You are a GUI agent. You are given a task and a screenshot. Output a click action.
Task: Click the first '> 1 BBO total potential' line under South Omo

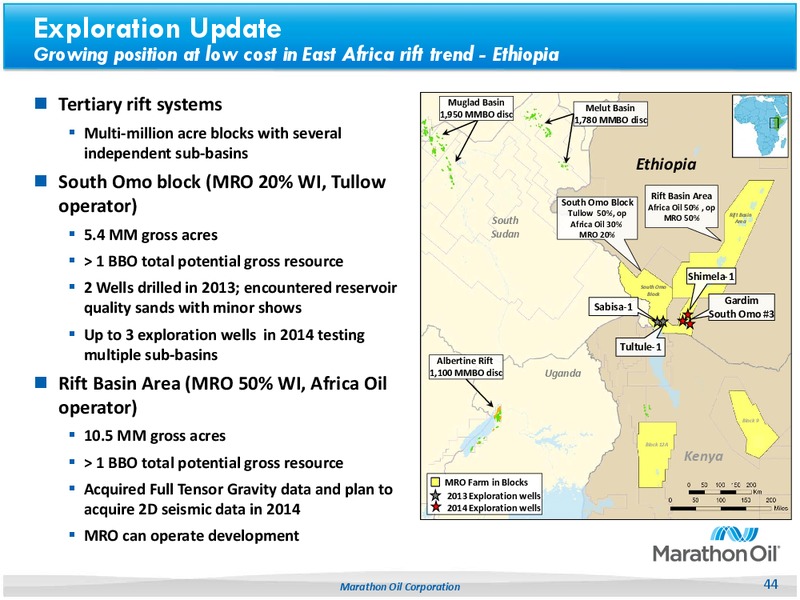click(x=214, y=261)
